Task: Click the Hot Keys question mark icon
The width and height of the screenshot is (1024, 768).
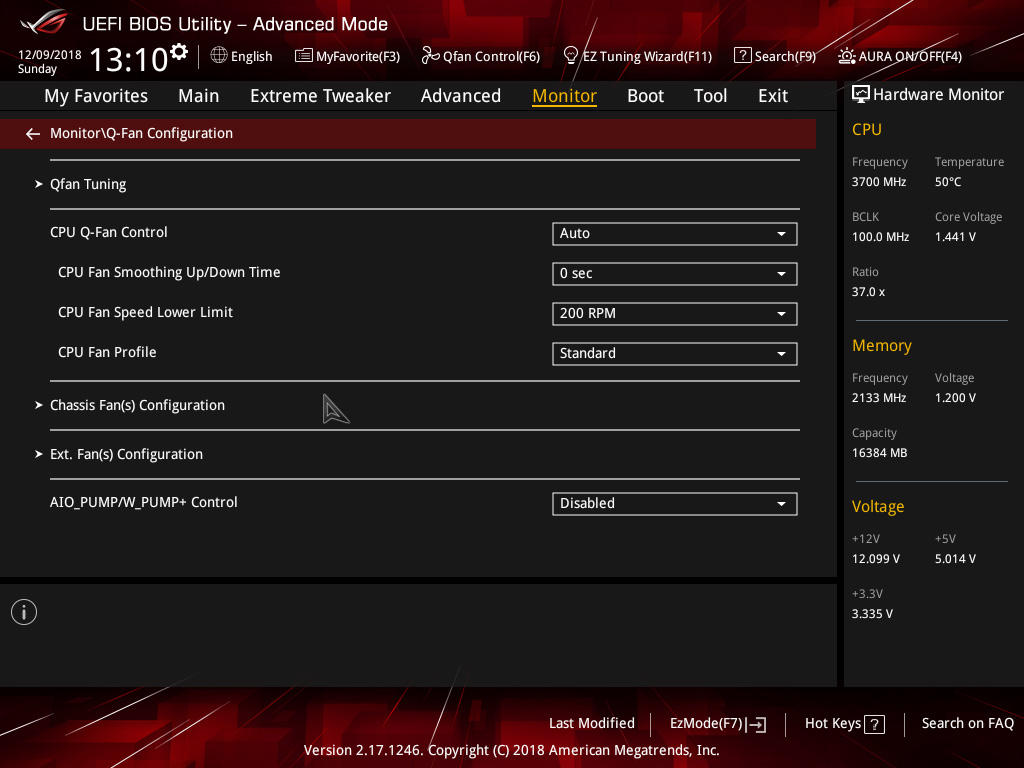Action: tap(874, 724)
